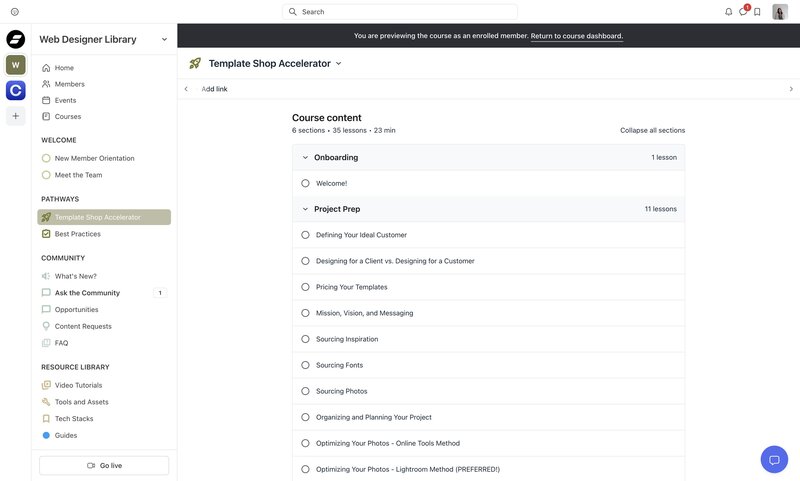The width and height of the screenshot is (800, 481).
Task: Open the notifications bell
Action: coord(729,12)
